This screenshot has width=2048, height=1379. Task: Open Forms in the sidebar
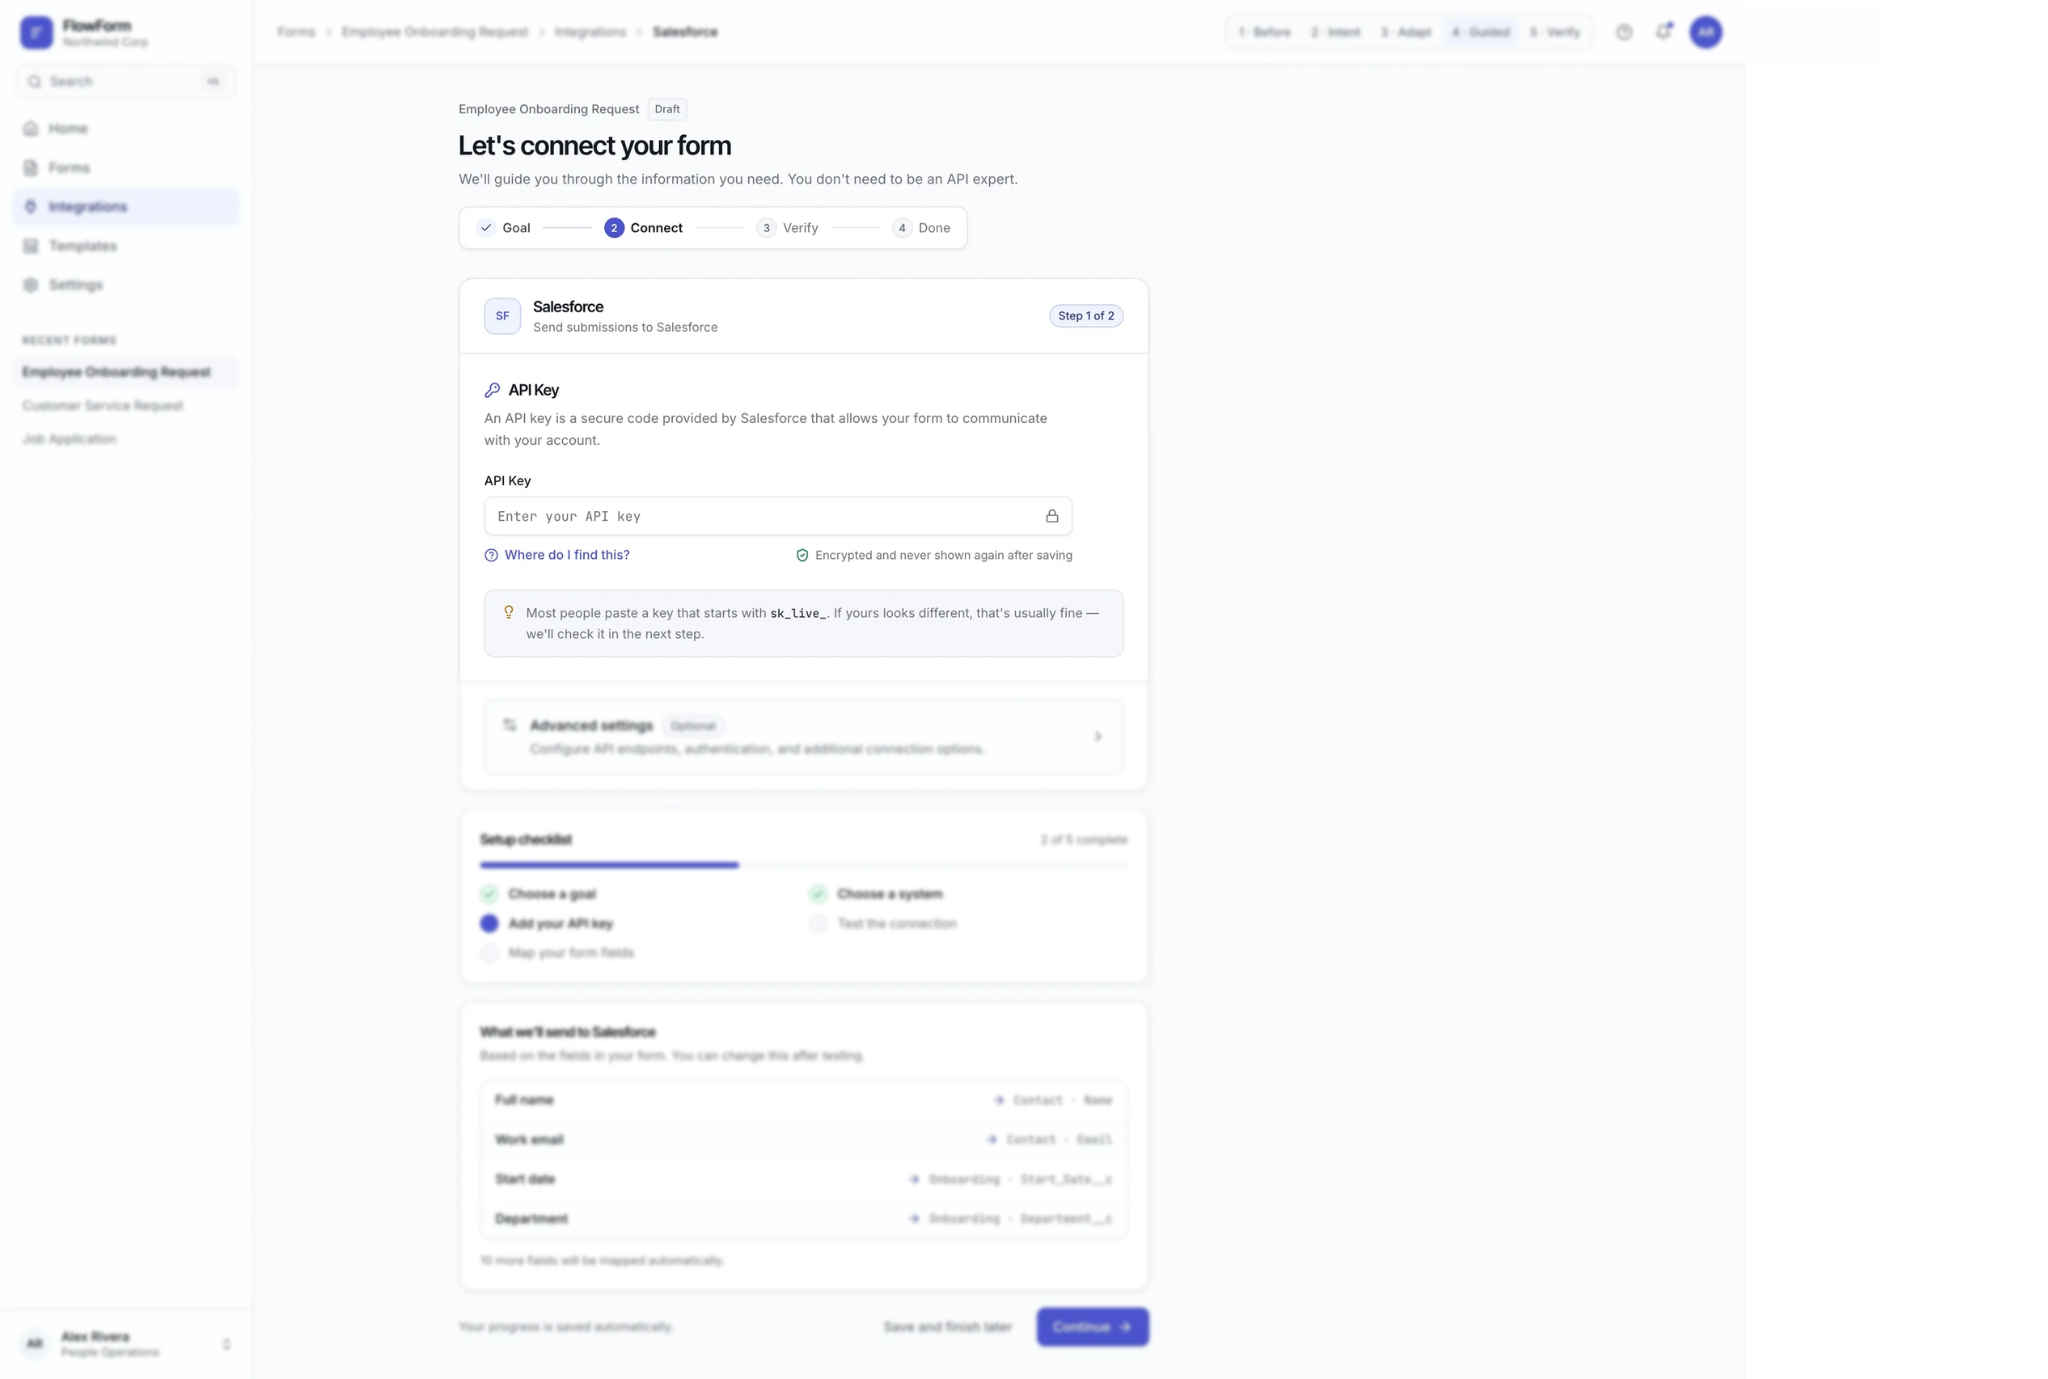coord(126,167)
